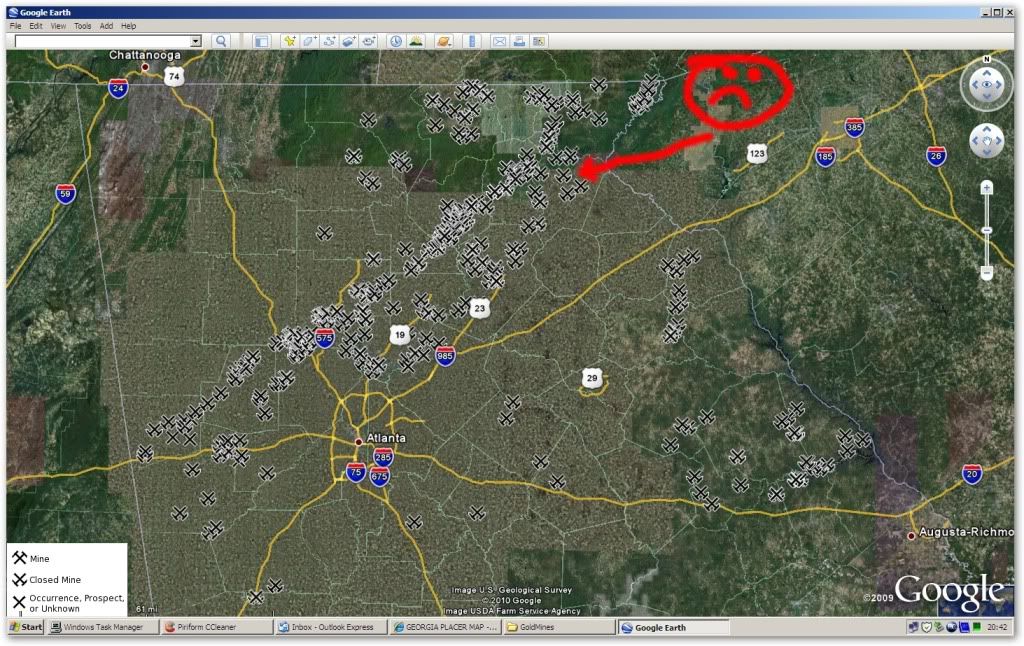Show the ruler tool

coord(472,41)
